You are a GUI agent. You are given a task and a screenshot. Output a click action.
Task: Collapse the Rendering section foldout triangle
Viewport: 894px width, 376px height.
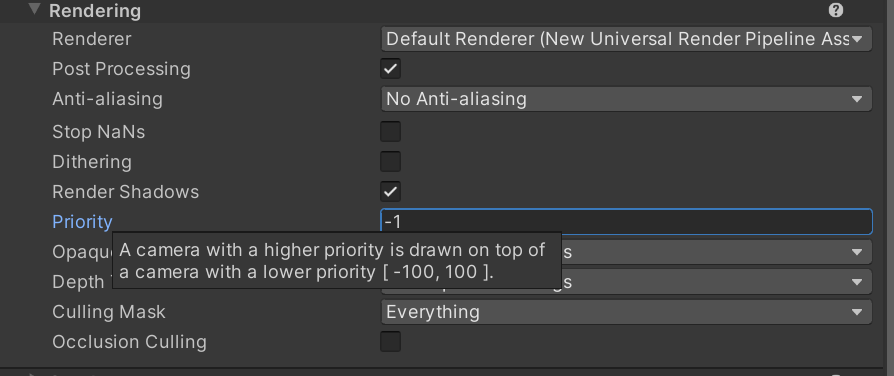35,10
